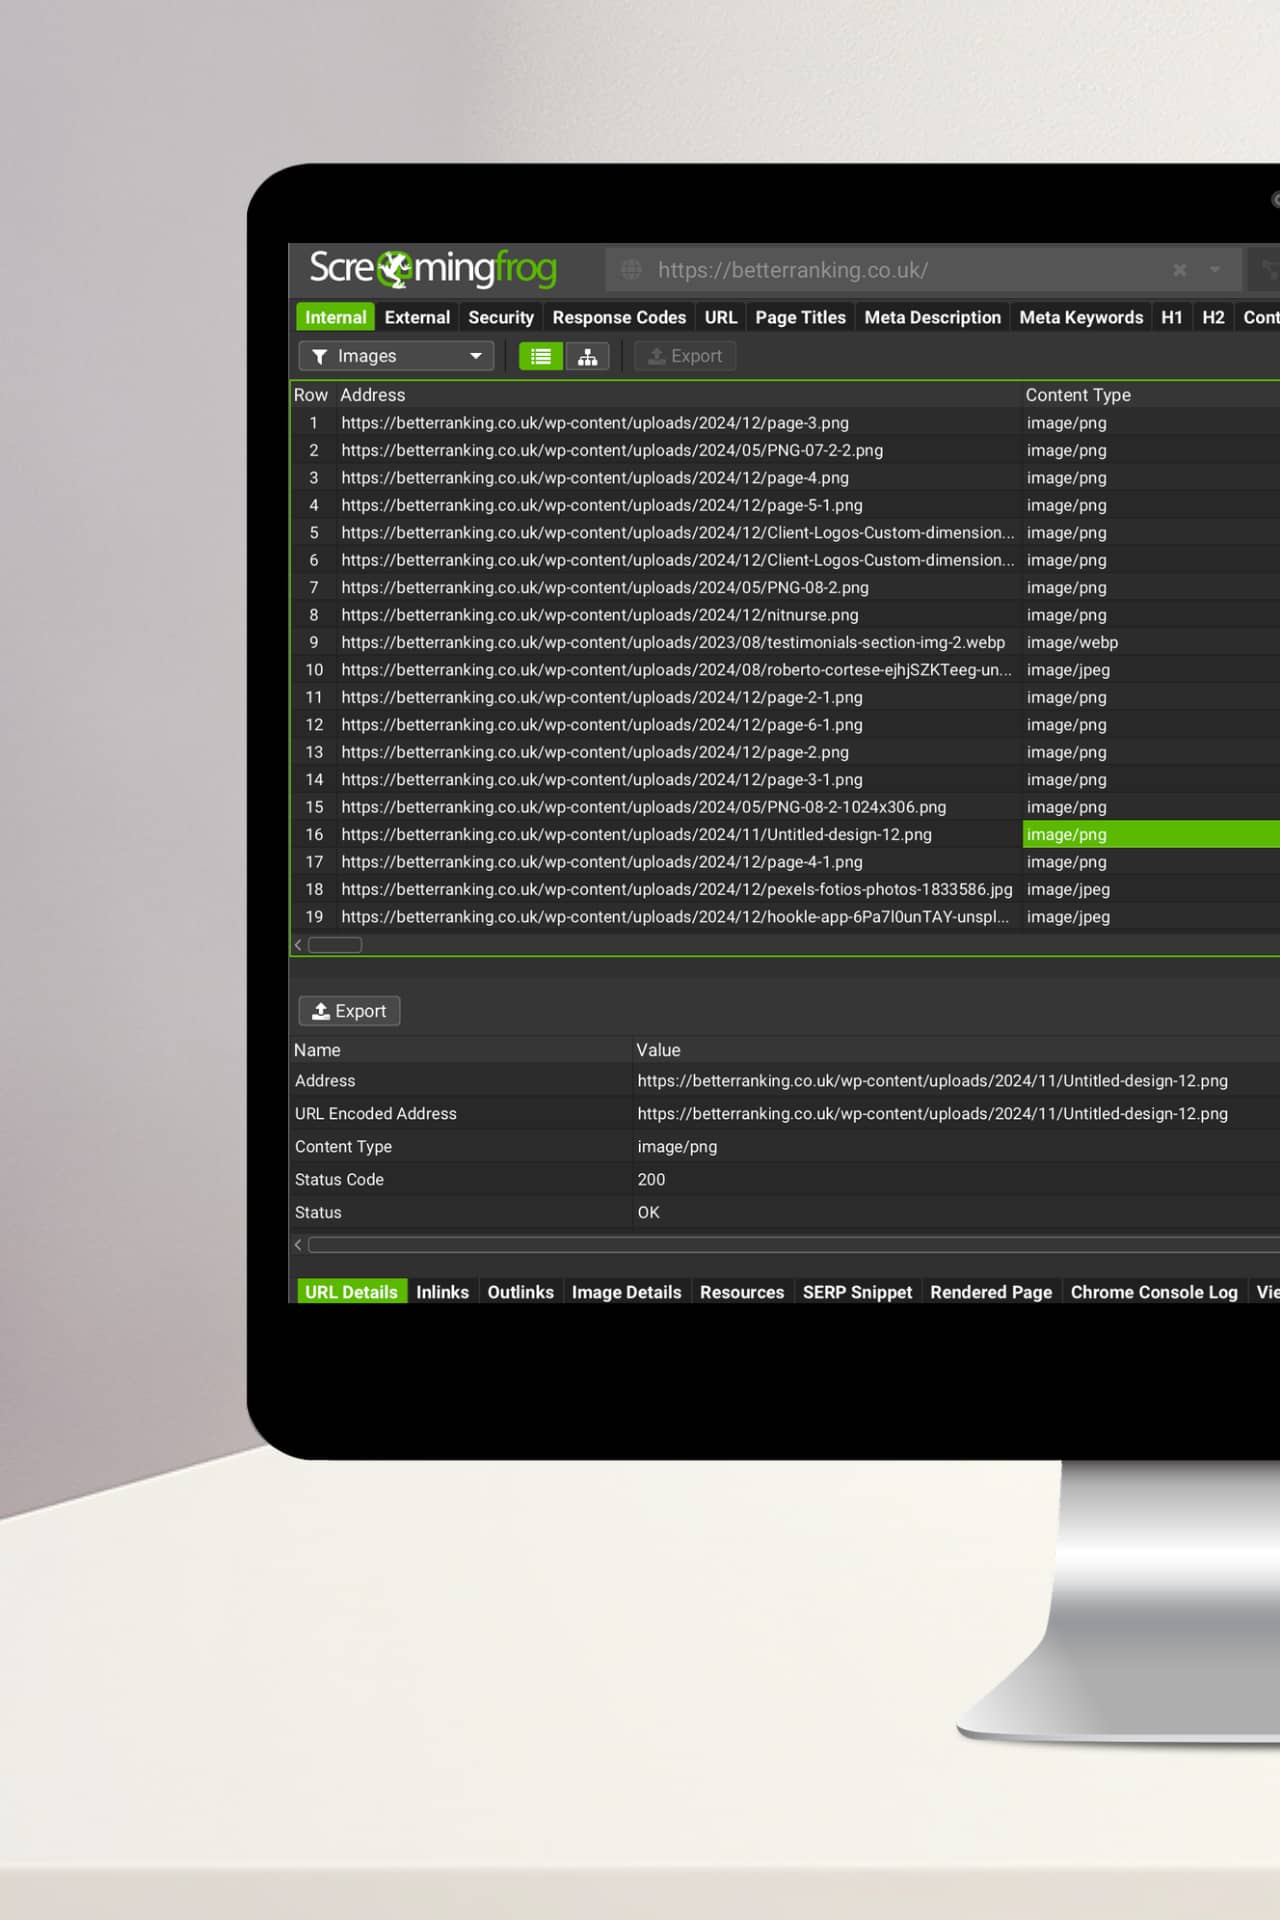This screenshot has width=1280, height=1920.
Task: Click Export button in the lower panel
Action: [349, 1011]
